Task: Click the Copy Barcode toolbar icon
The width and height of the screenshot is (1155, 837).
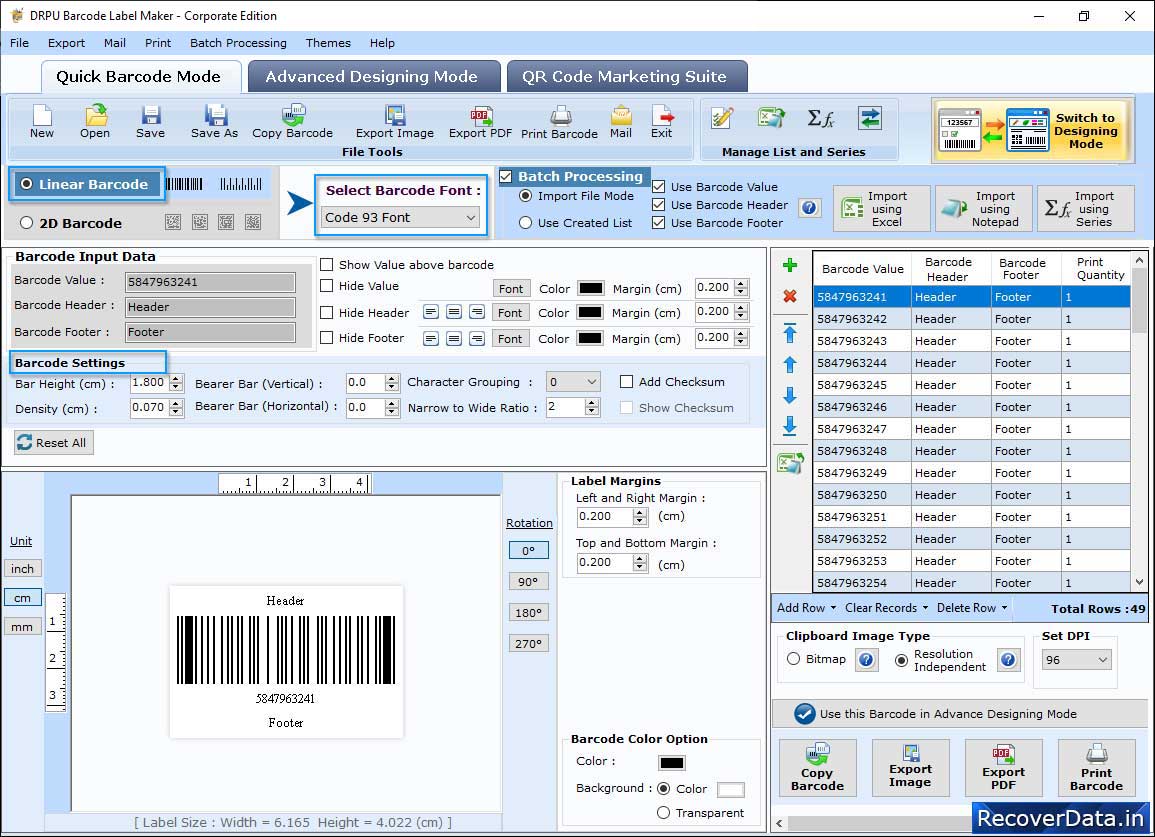Action: click(292, 122)
